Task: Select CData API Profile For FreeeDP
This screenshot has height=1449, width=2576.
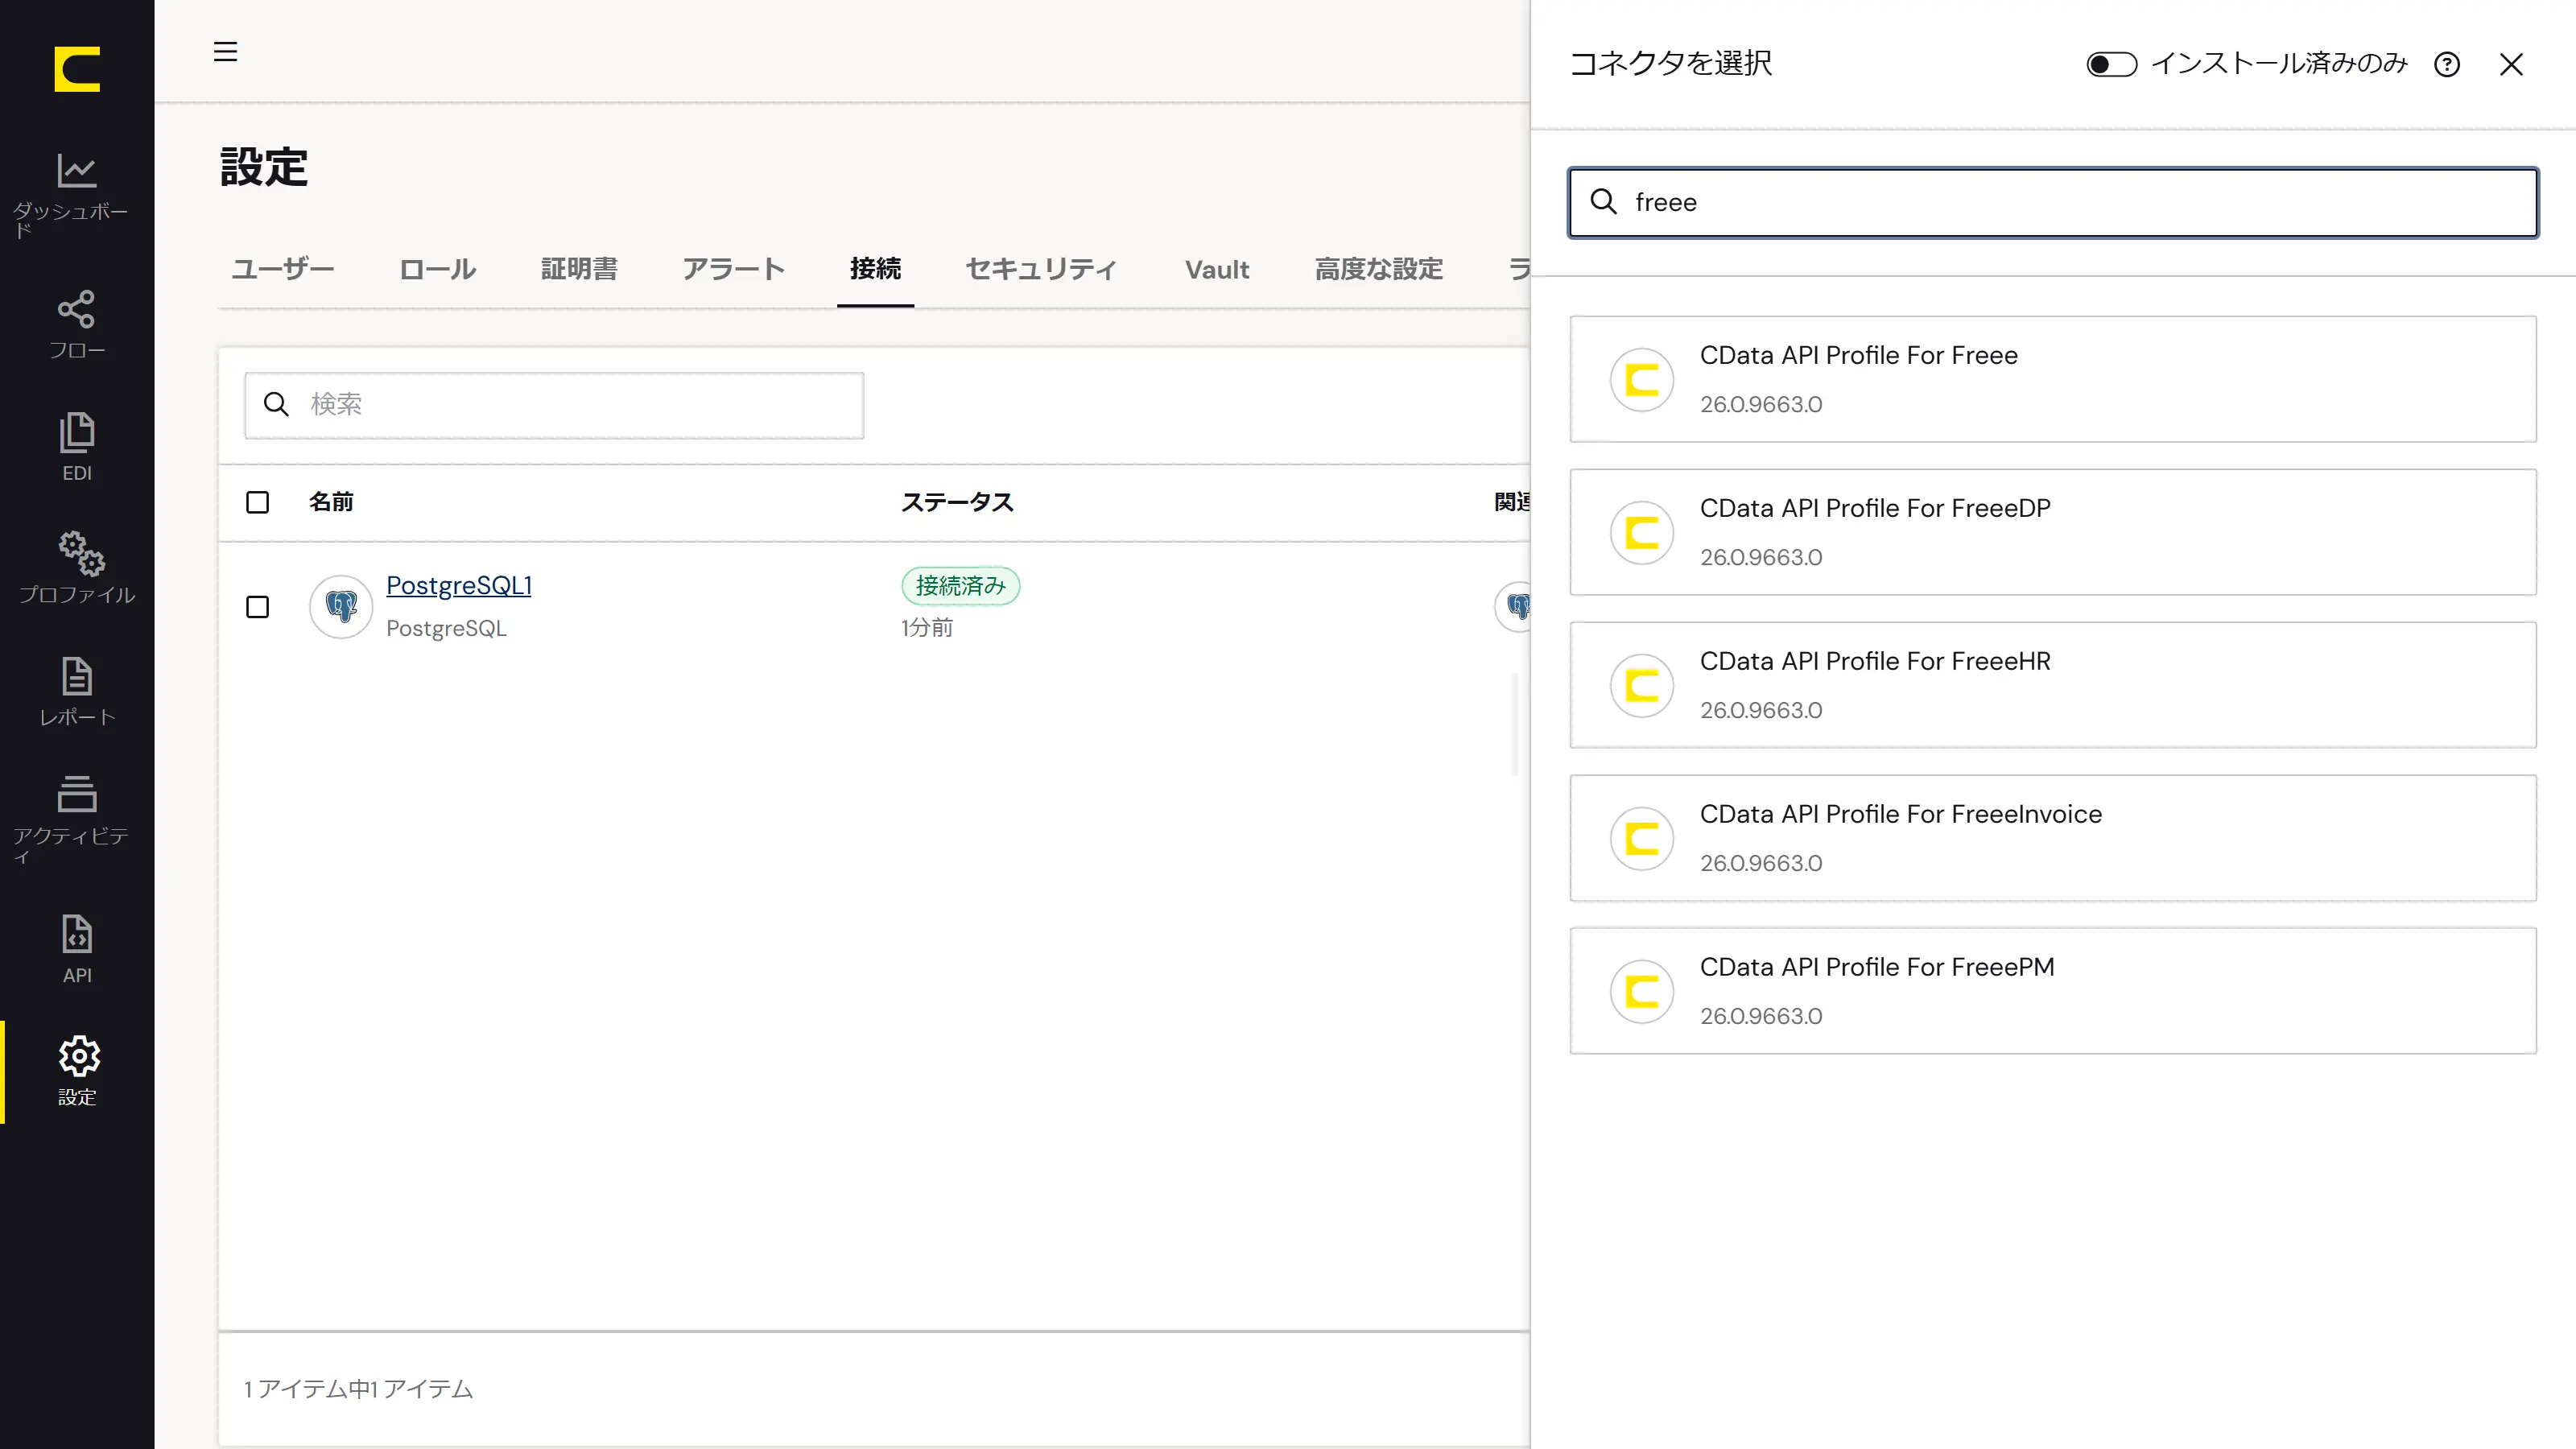Action: [2053, 532]
